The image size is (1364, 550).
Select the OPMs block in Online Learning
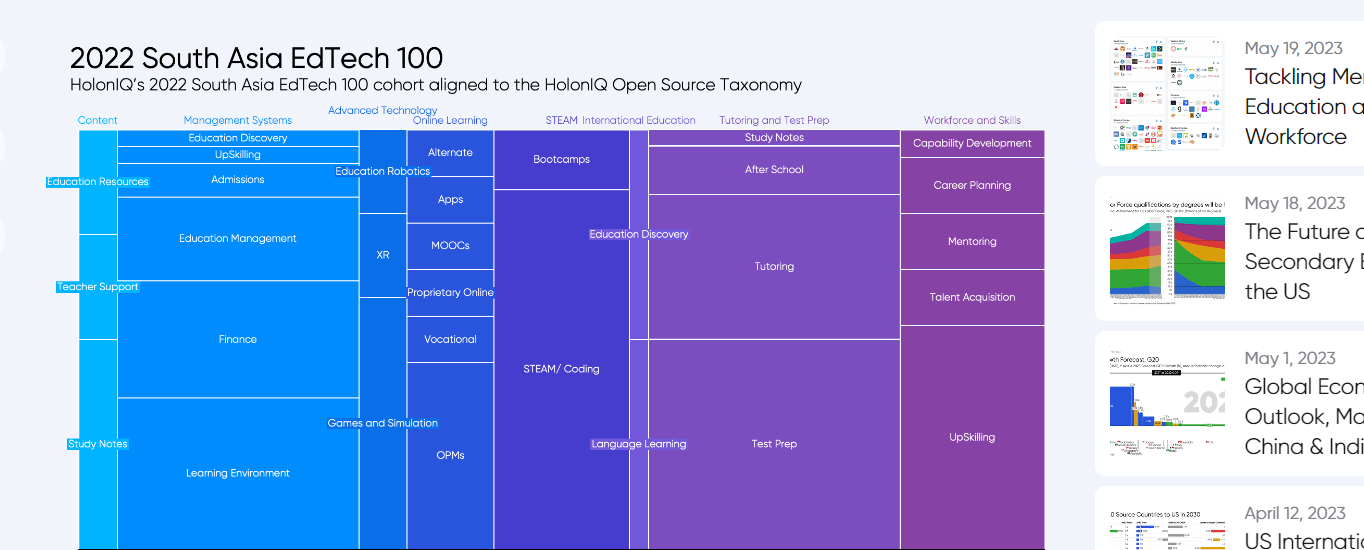click(450, 455)
